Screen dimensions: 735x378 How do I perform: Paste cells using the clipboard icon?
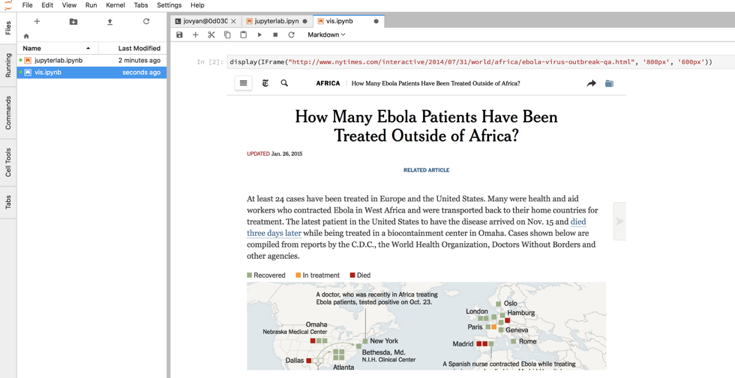243,35
